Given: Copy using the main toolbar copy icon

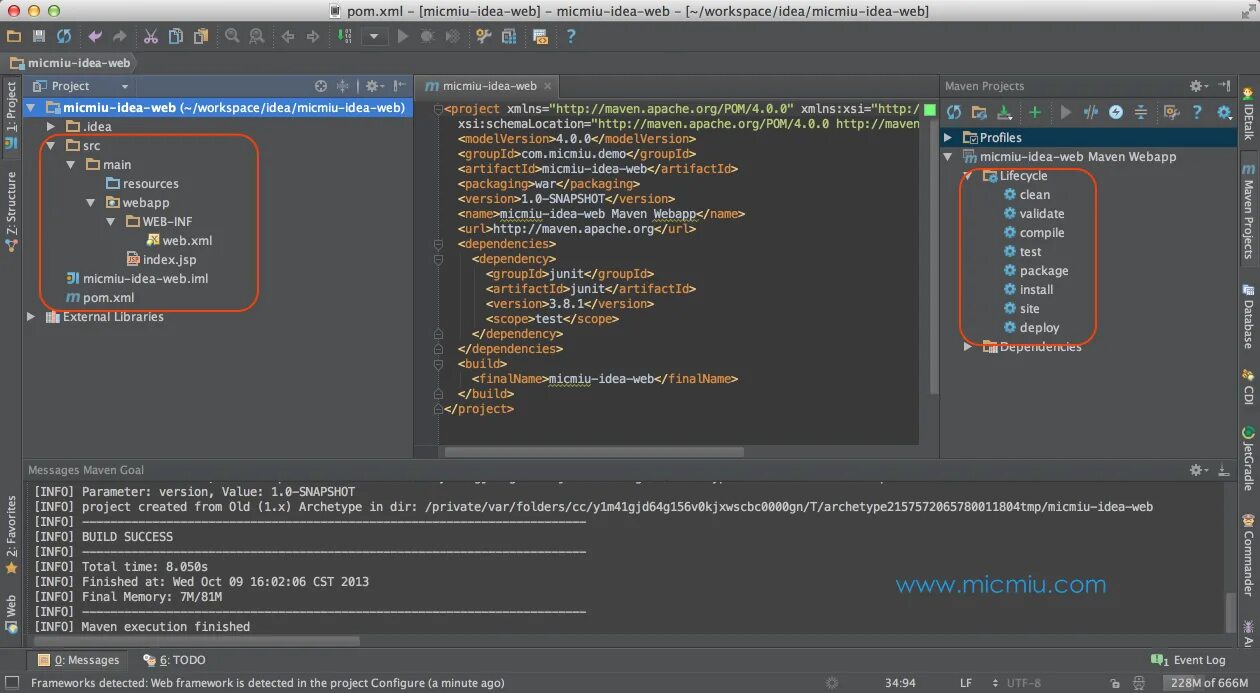Looking at the screenshot, I should click(x=176, y=36).
